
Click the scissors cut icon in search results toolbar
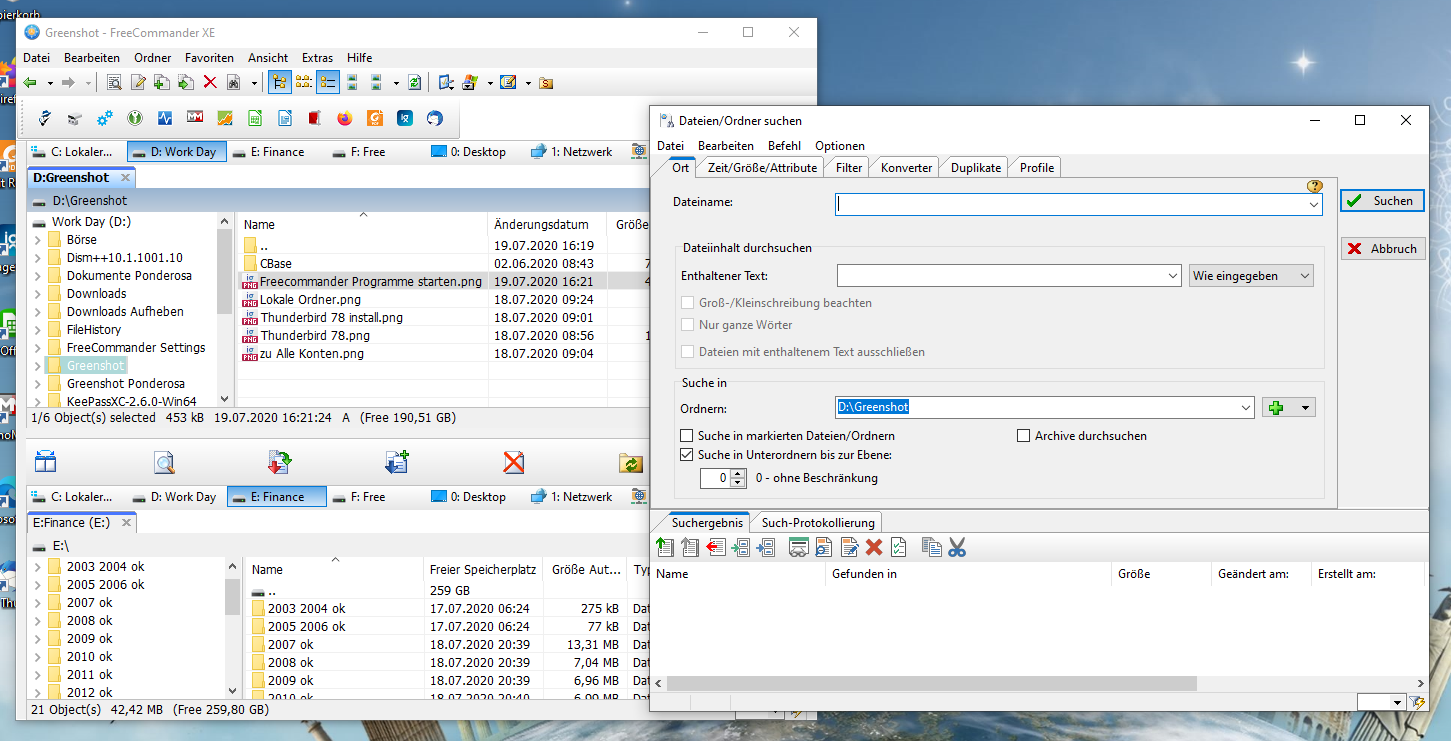(957, 547)
